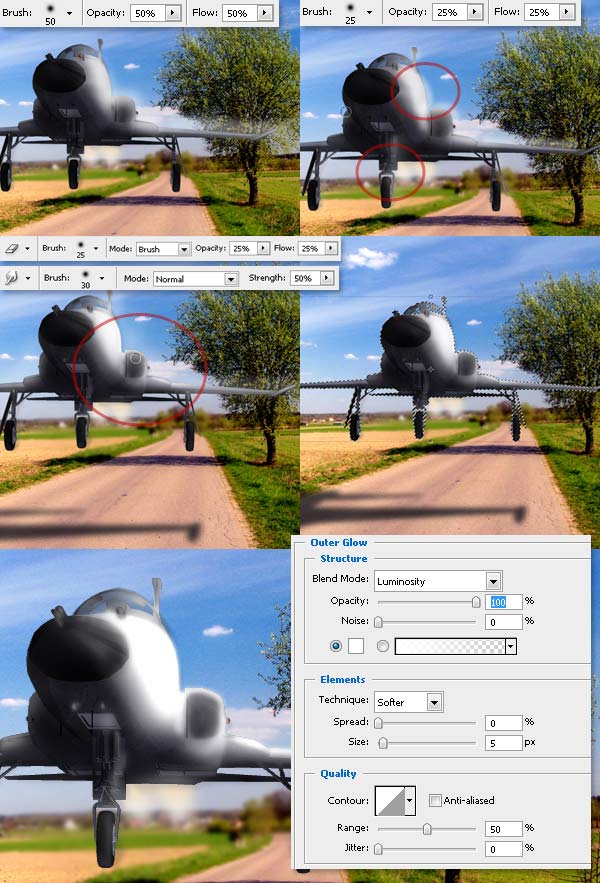
Task: Click the Spread slider handle
Action: (379, 723)
